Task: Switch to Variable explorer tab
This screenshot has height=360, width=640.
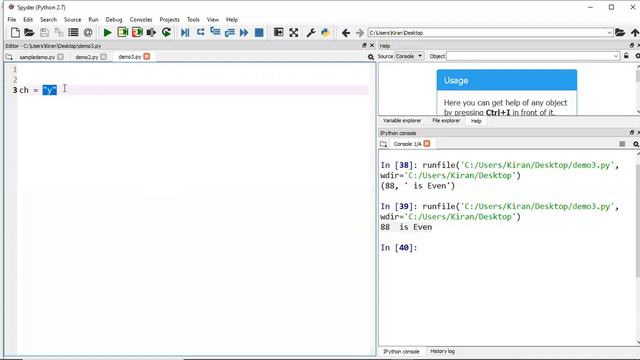Action: coord(402,121)
